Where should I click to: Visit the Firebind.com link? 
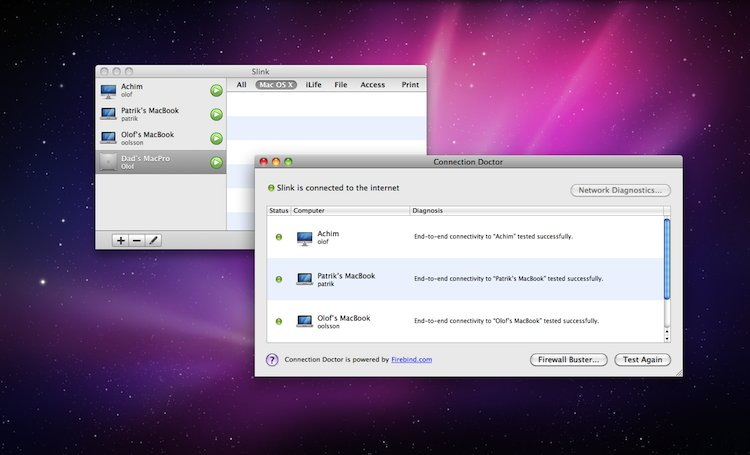(411, 360)
